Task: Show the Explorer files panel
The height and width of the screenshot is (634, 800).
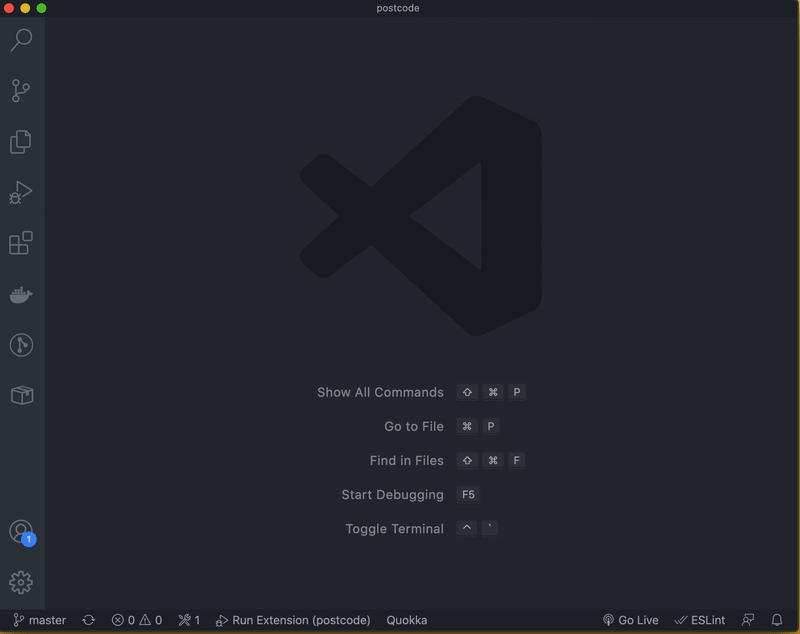Action: 21,142
